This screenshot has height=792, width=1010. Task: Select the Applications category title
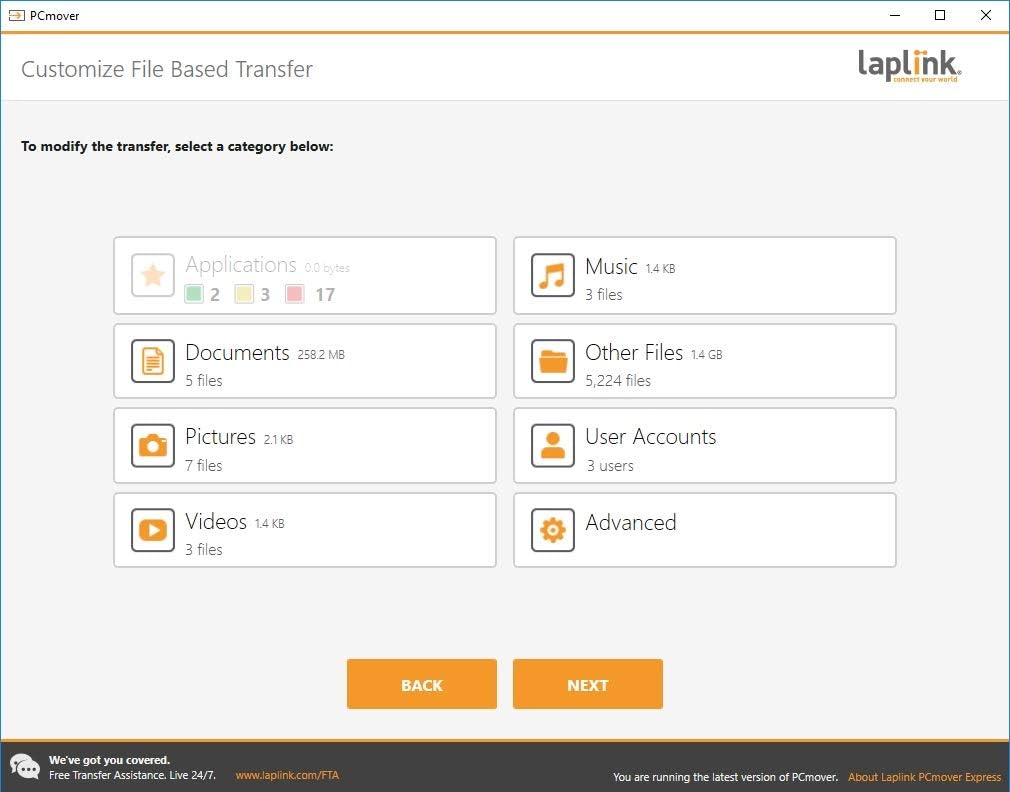pyautogui.click(x=241, y=265)
